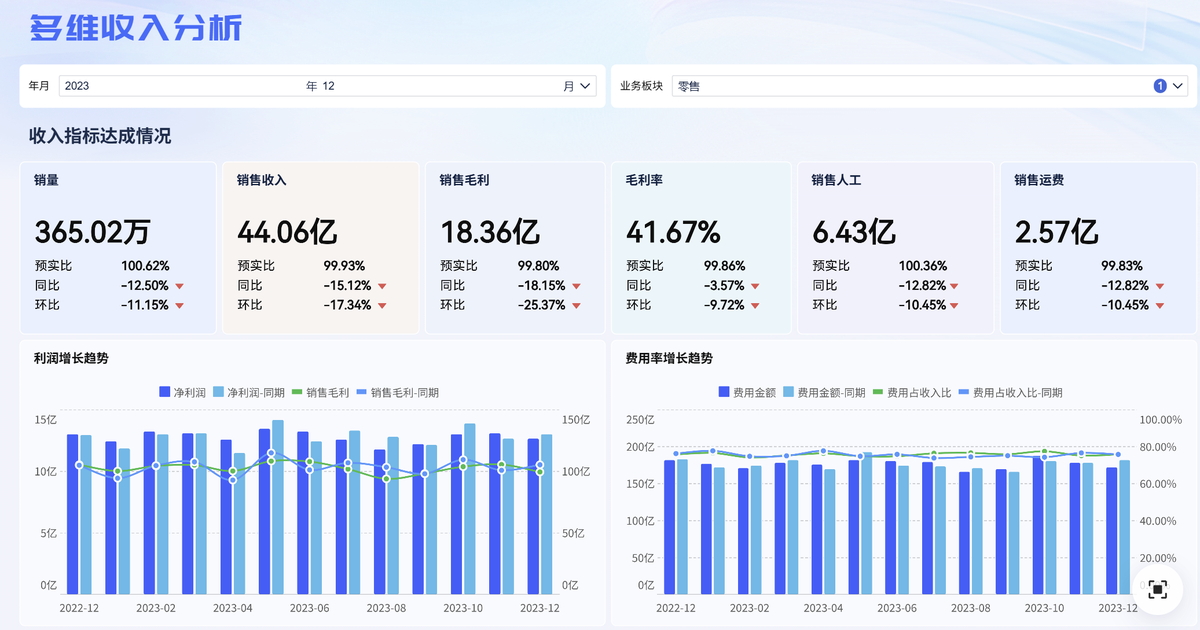Click the 99.80% 预实比 value in 销售毛利

click(x=539, y=266)
